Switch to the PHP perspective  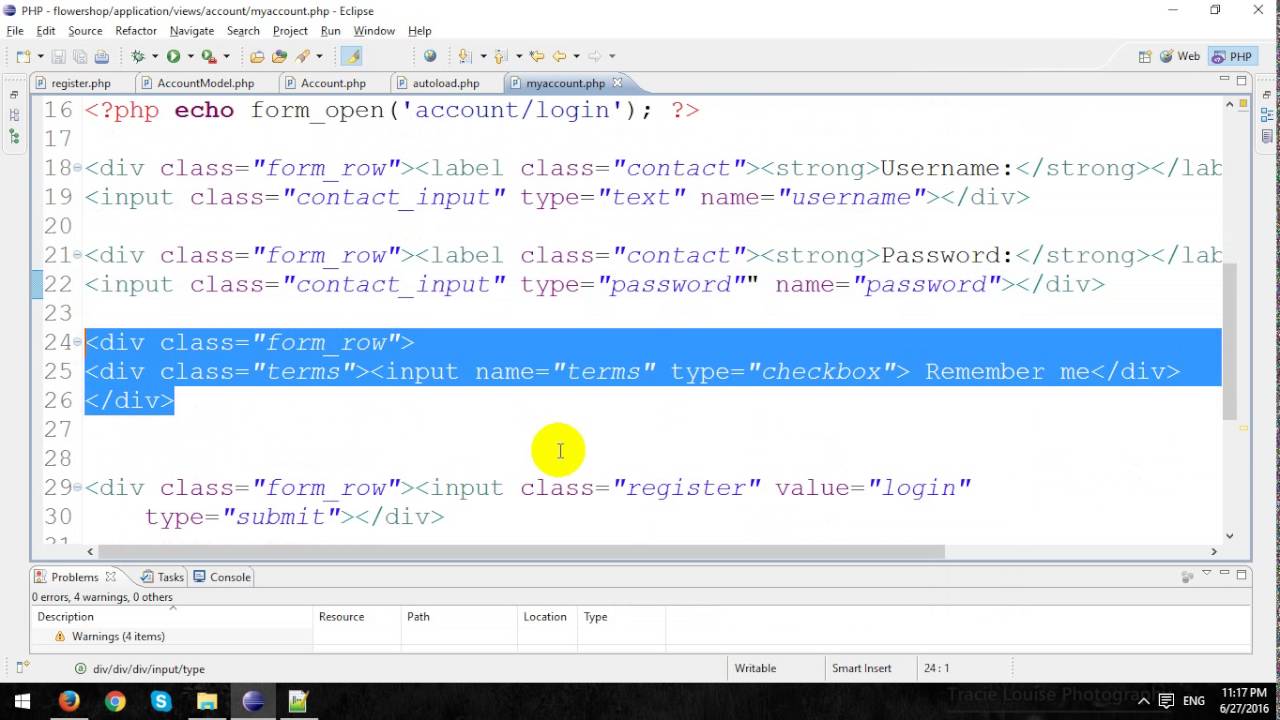click(1232, 57)
